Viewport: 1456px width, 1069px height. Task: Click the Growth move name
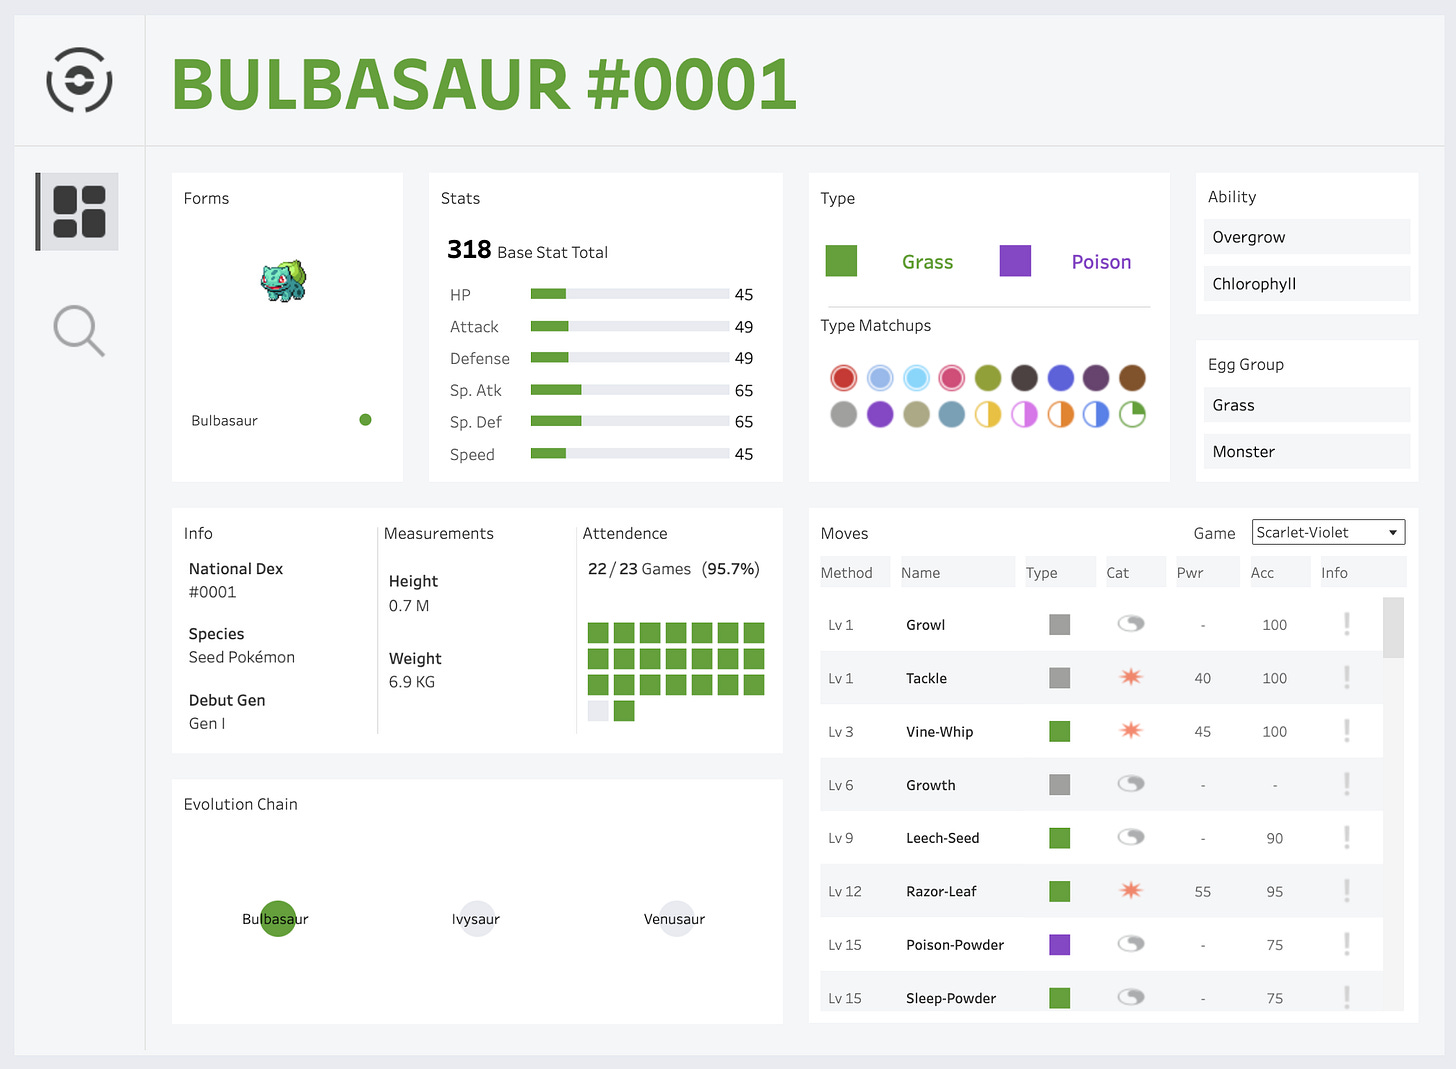930,785
